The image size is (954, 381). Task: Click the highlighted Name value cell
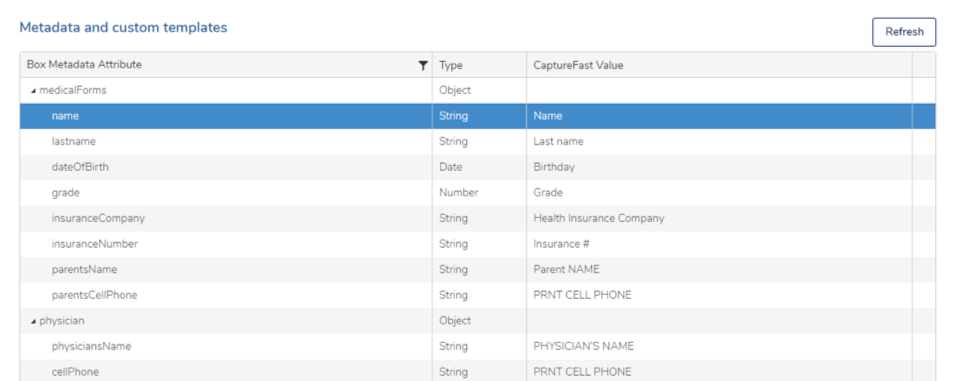719,116
